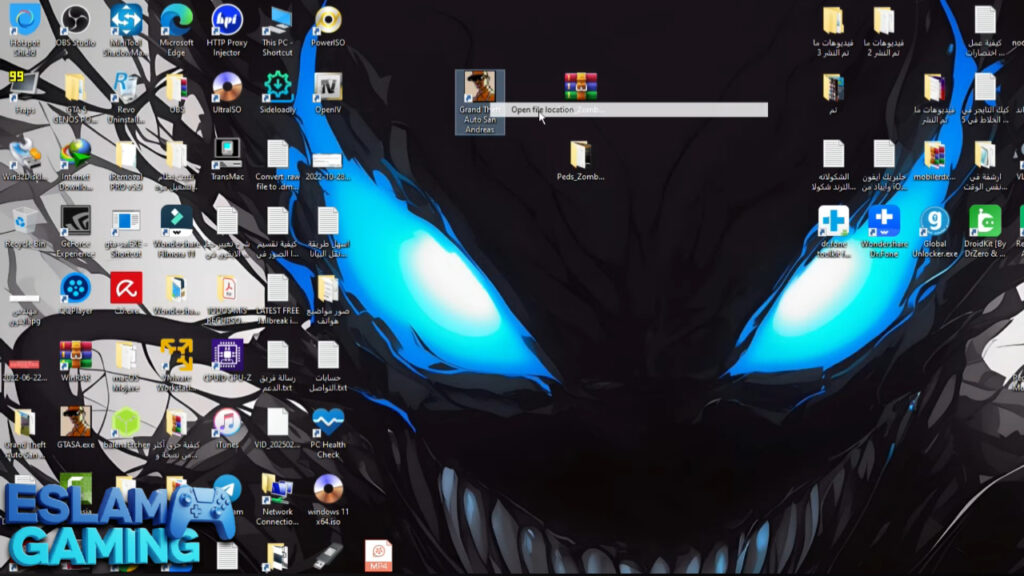Click the windows 11 x64.iso file
Screen dimensions: 1024x576
(327, 490)
